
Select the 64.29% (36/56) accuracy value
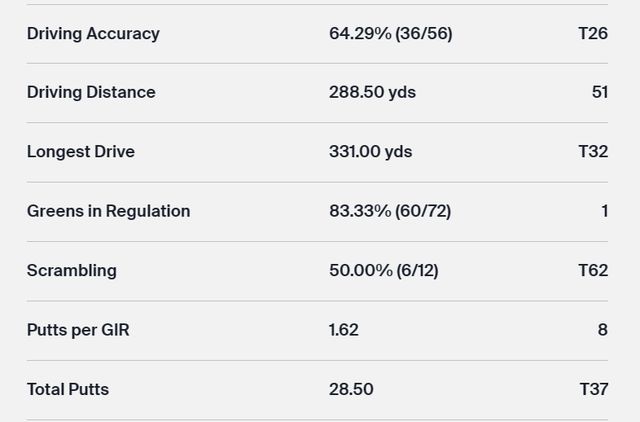(x=390, y=33)
